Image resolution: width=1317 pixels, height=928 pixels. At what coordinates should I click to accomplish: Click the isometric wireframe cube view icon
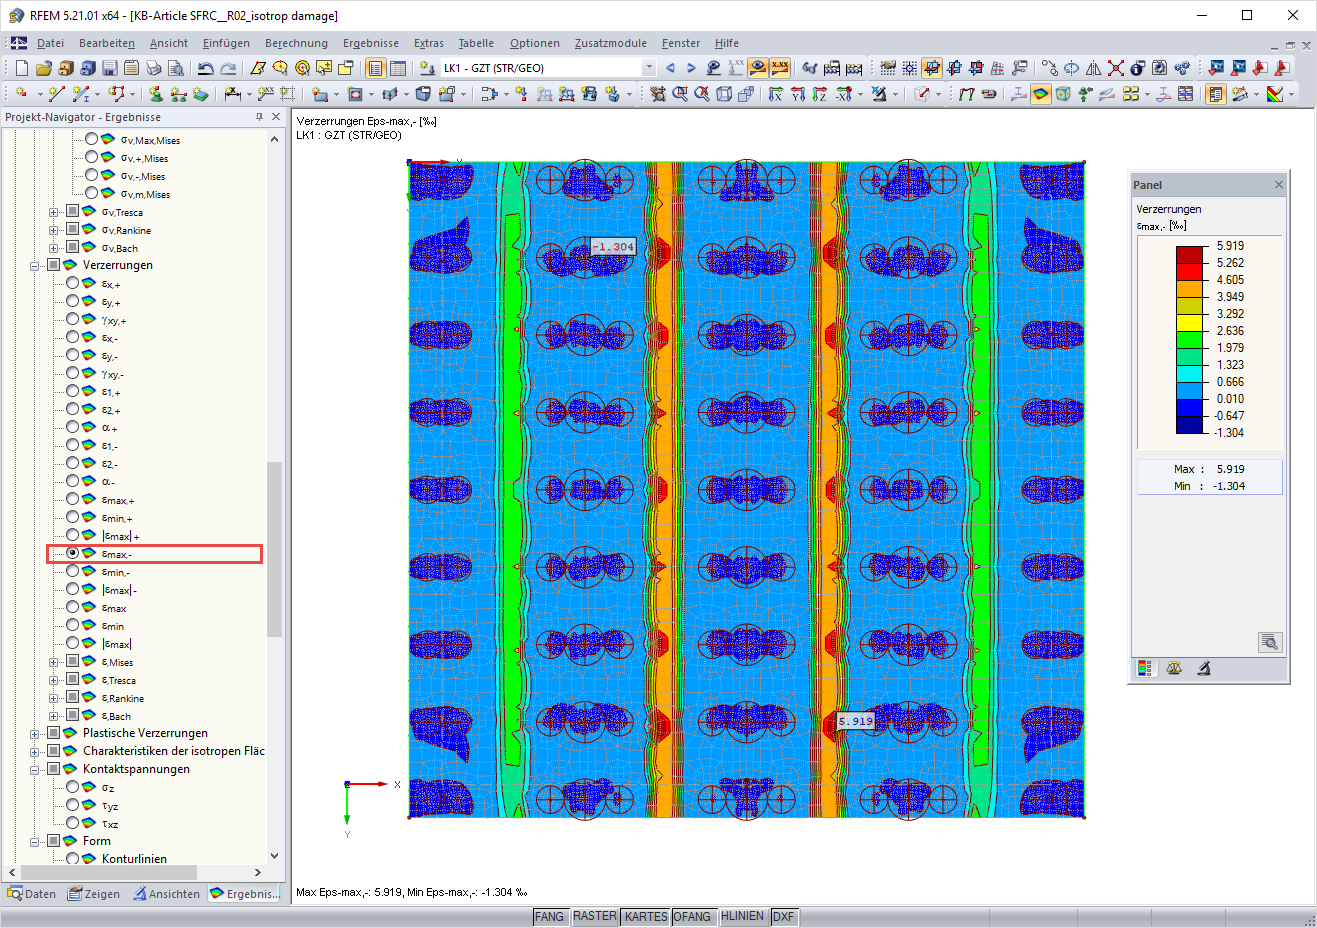point(724,94)
